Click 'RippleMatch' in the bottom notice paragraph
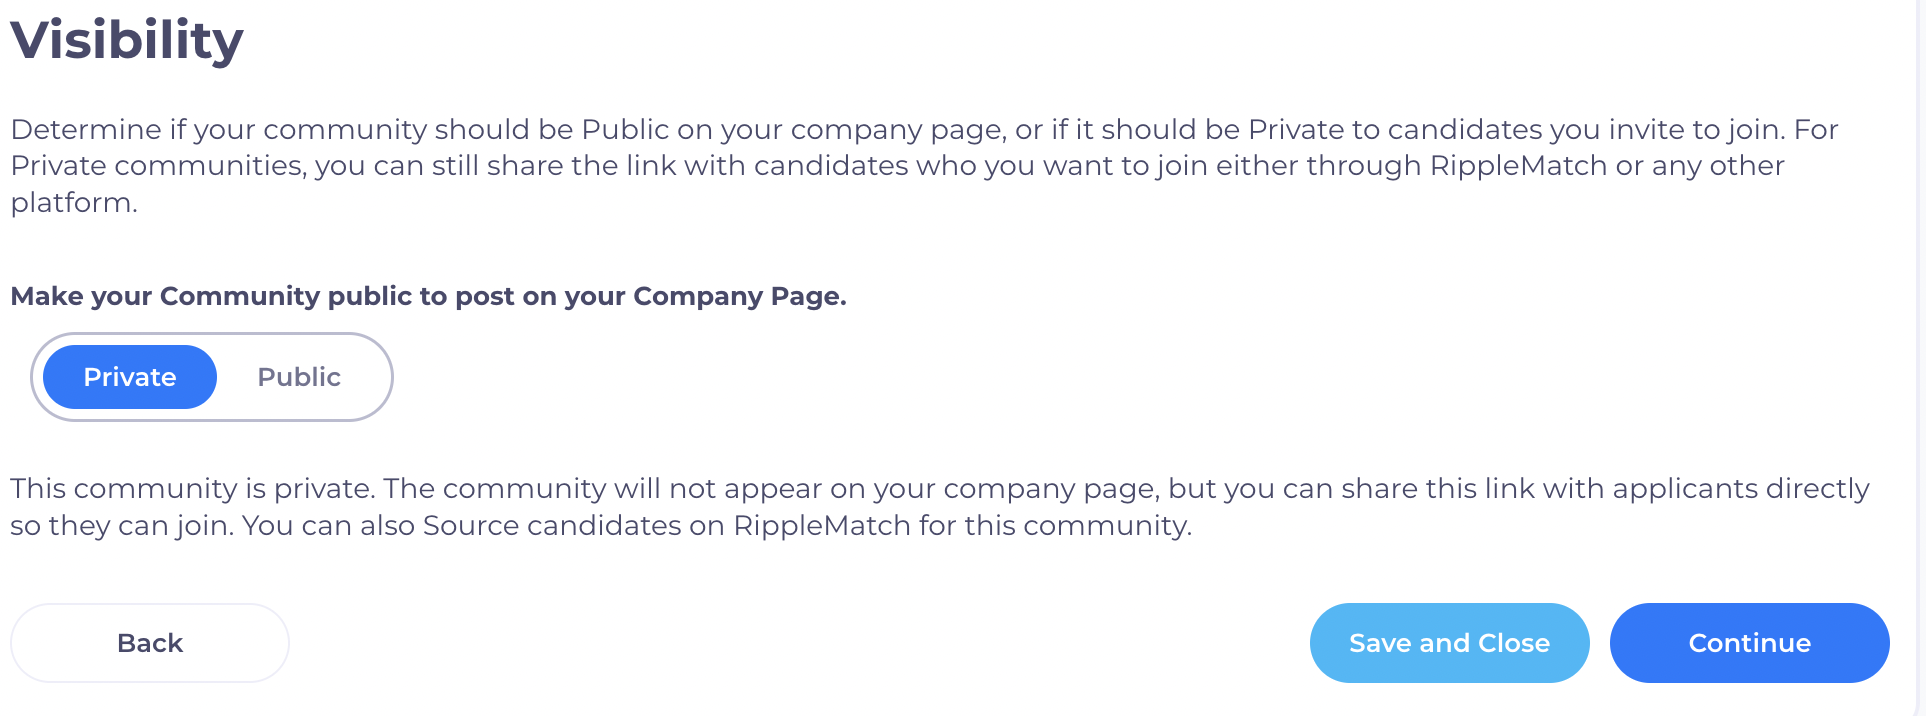The width and height of the screenshot is (1926, 716). pyautogui.click(x=822, y=525)
